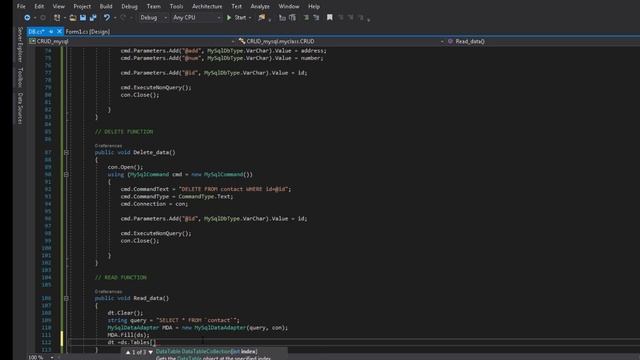This screenshot has width=640, height=360.
Task: Click the Redo arrow icon
Action: click(123, 18)
